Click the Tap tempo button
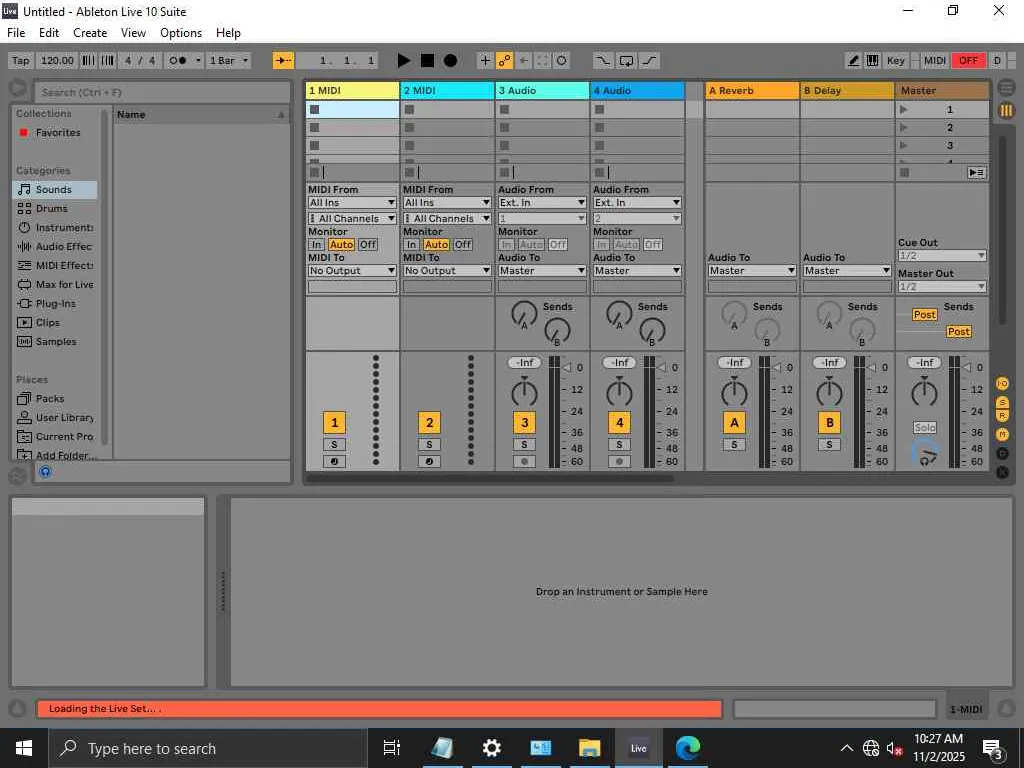1024x768 pixels. point(21,61)
